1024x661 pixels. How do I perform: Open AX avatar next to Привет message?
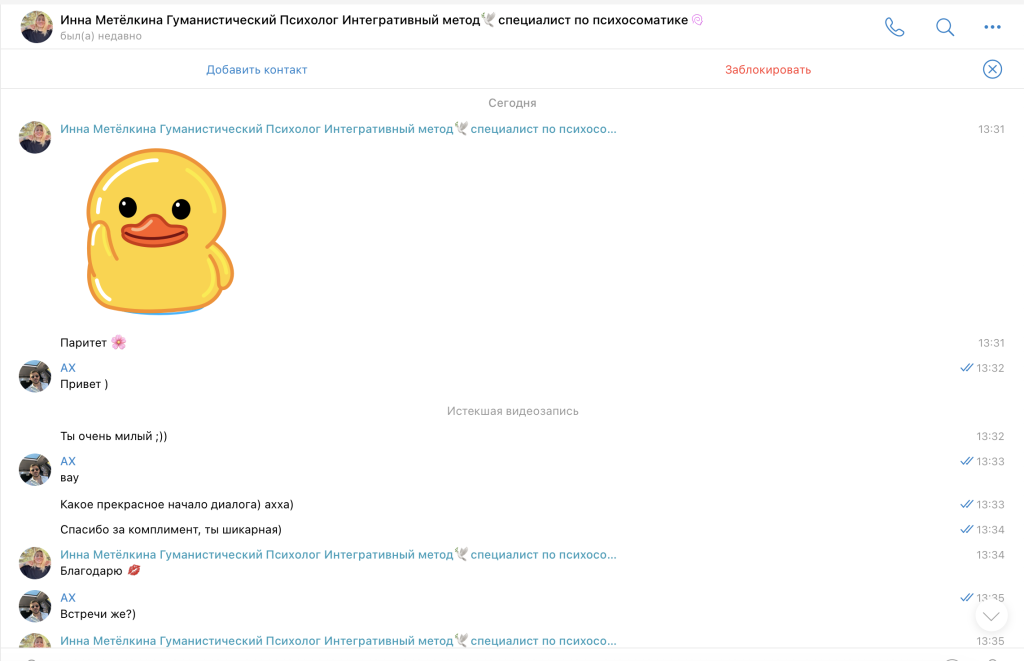tap(35, 376)
